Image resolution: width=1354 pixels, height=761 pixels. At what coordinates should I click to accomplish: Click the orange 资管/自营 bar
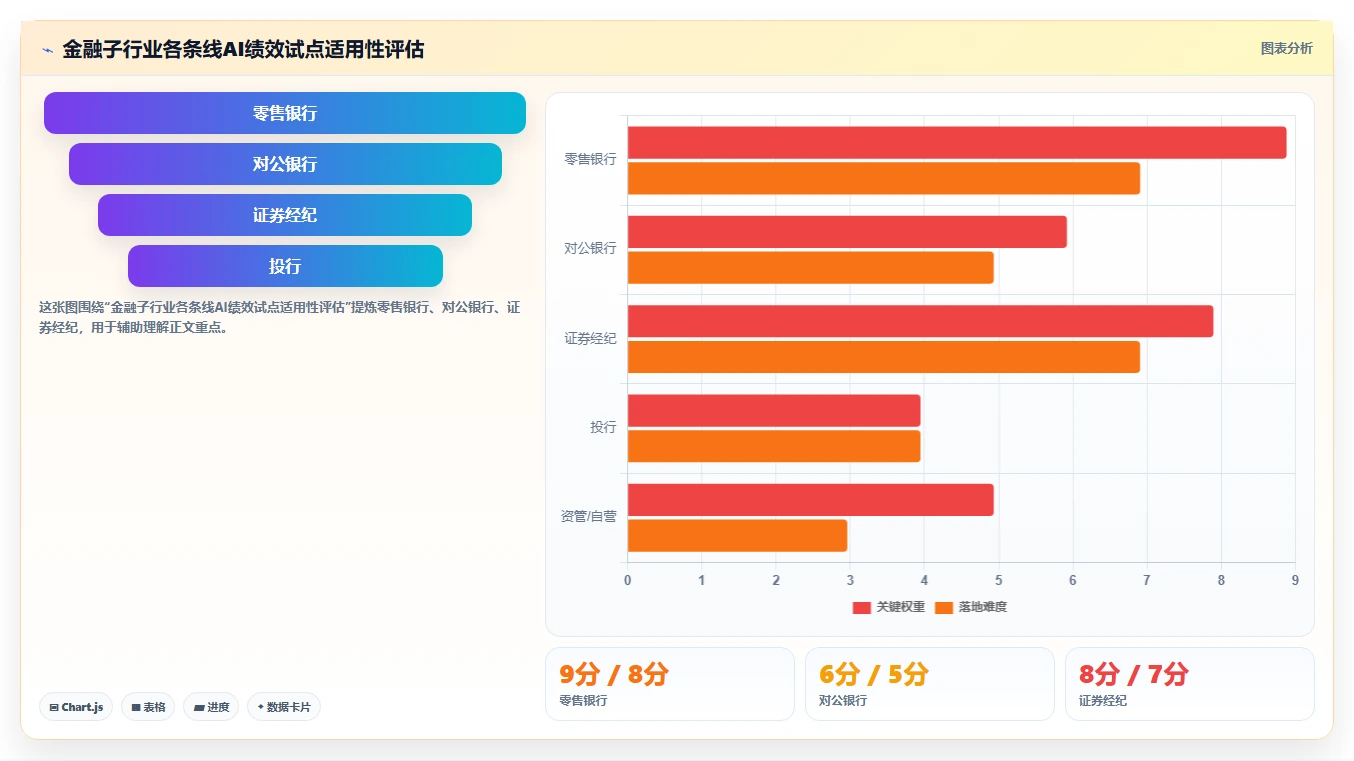point(737,535)
